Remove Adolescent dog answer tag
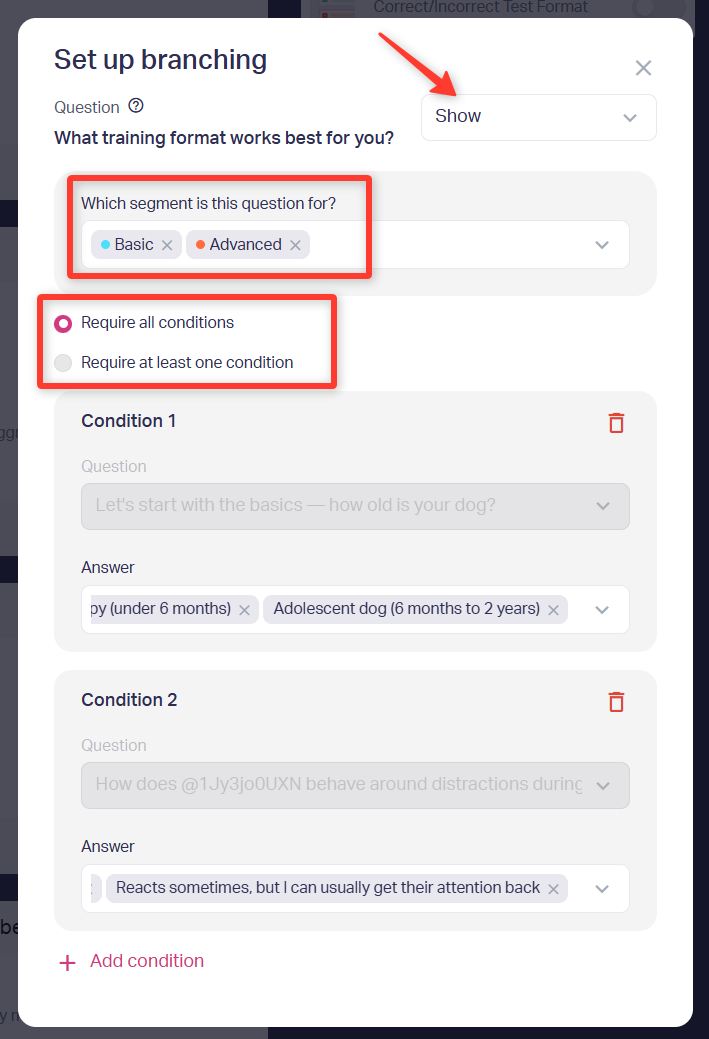Viewport: 709px width, 1039px height. coord(553,610)
